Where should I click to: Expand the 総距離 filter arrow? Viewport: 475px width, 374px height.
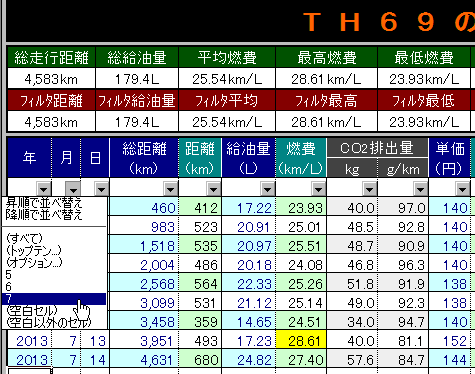(x=170, y=189)
